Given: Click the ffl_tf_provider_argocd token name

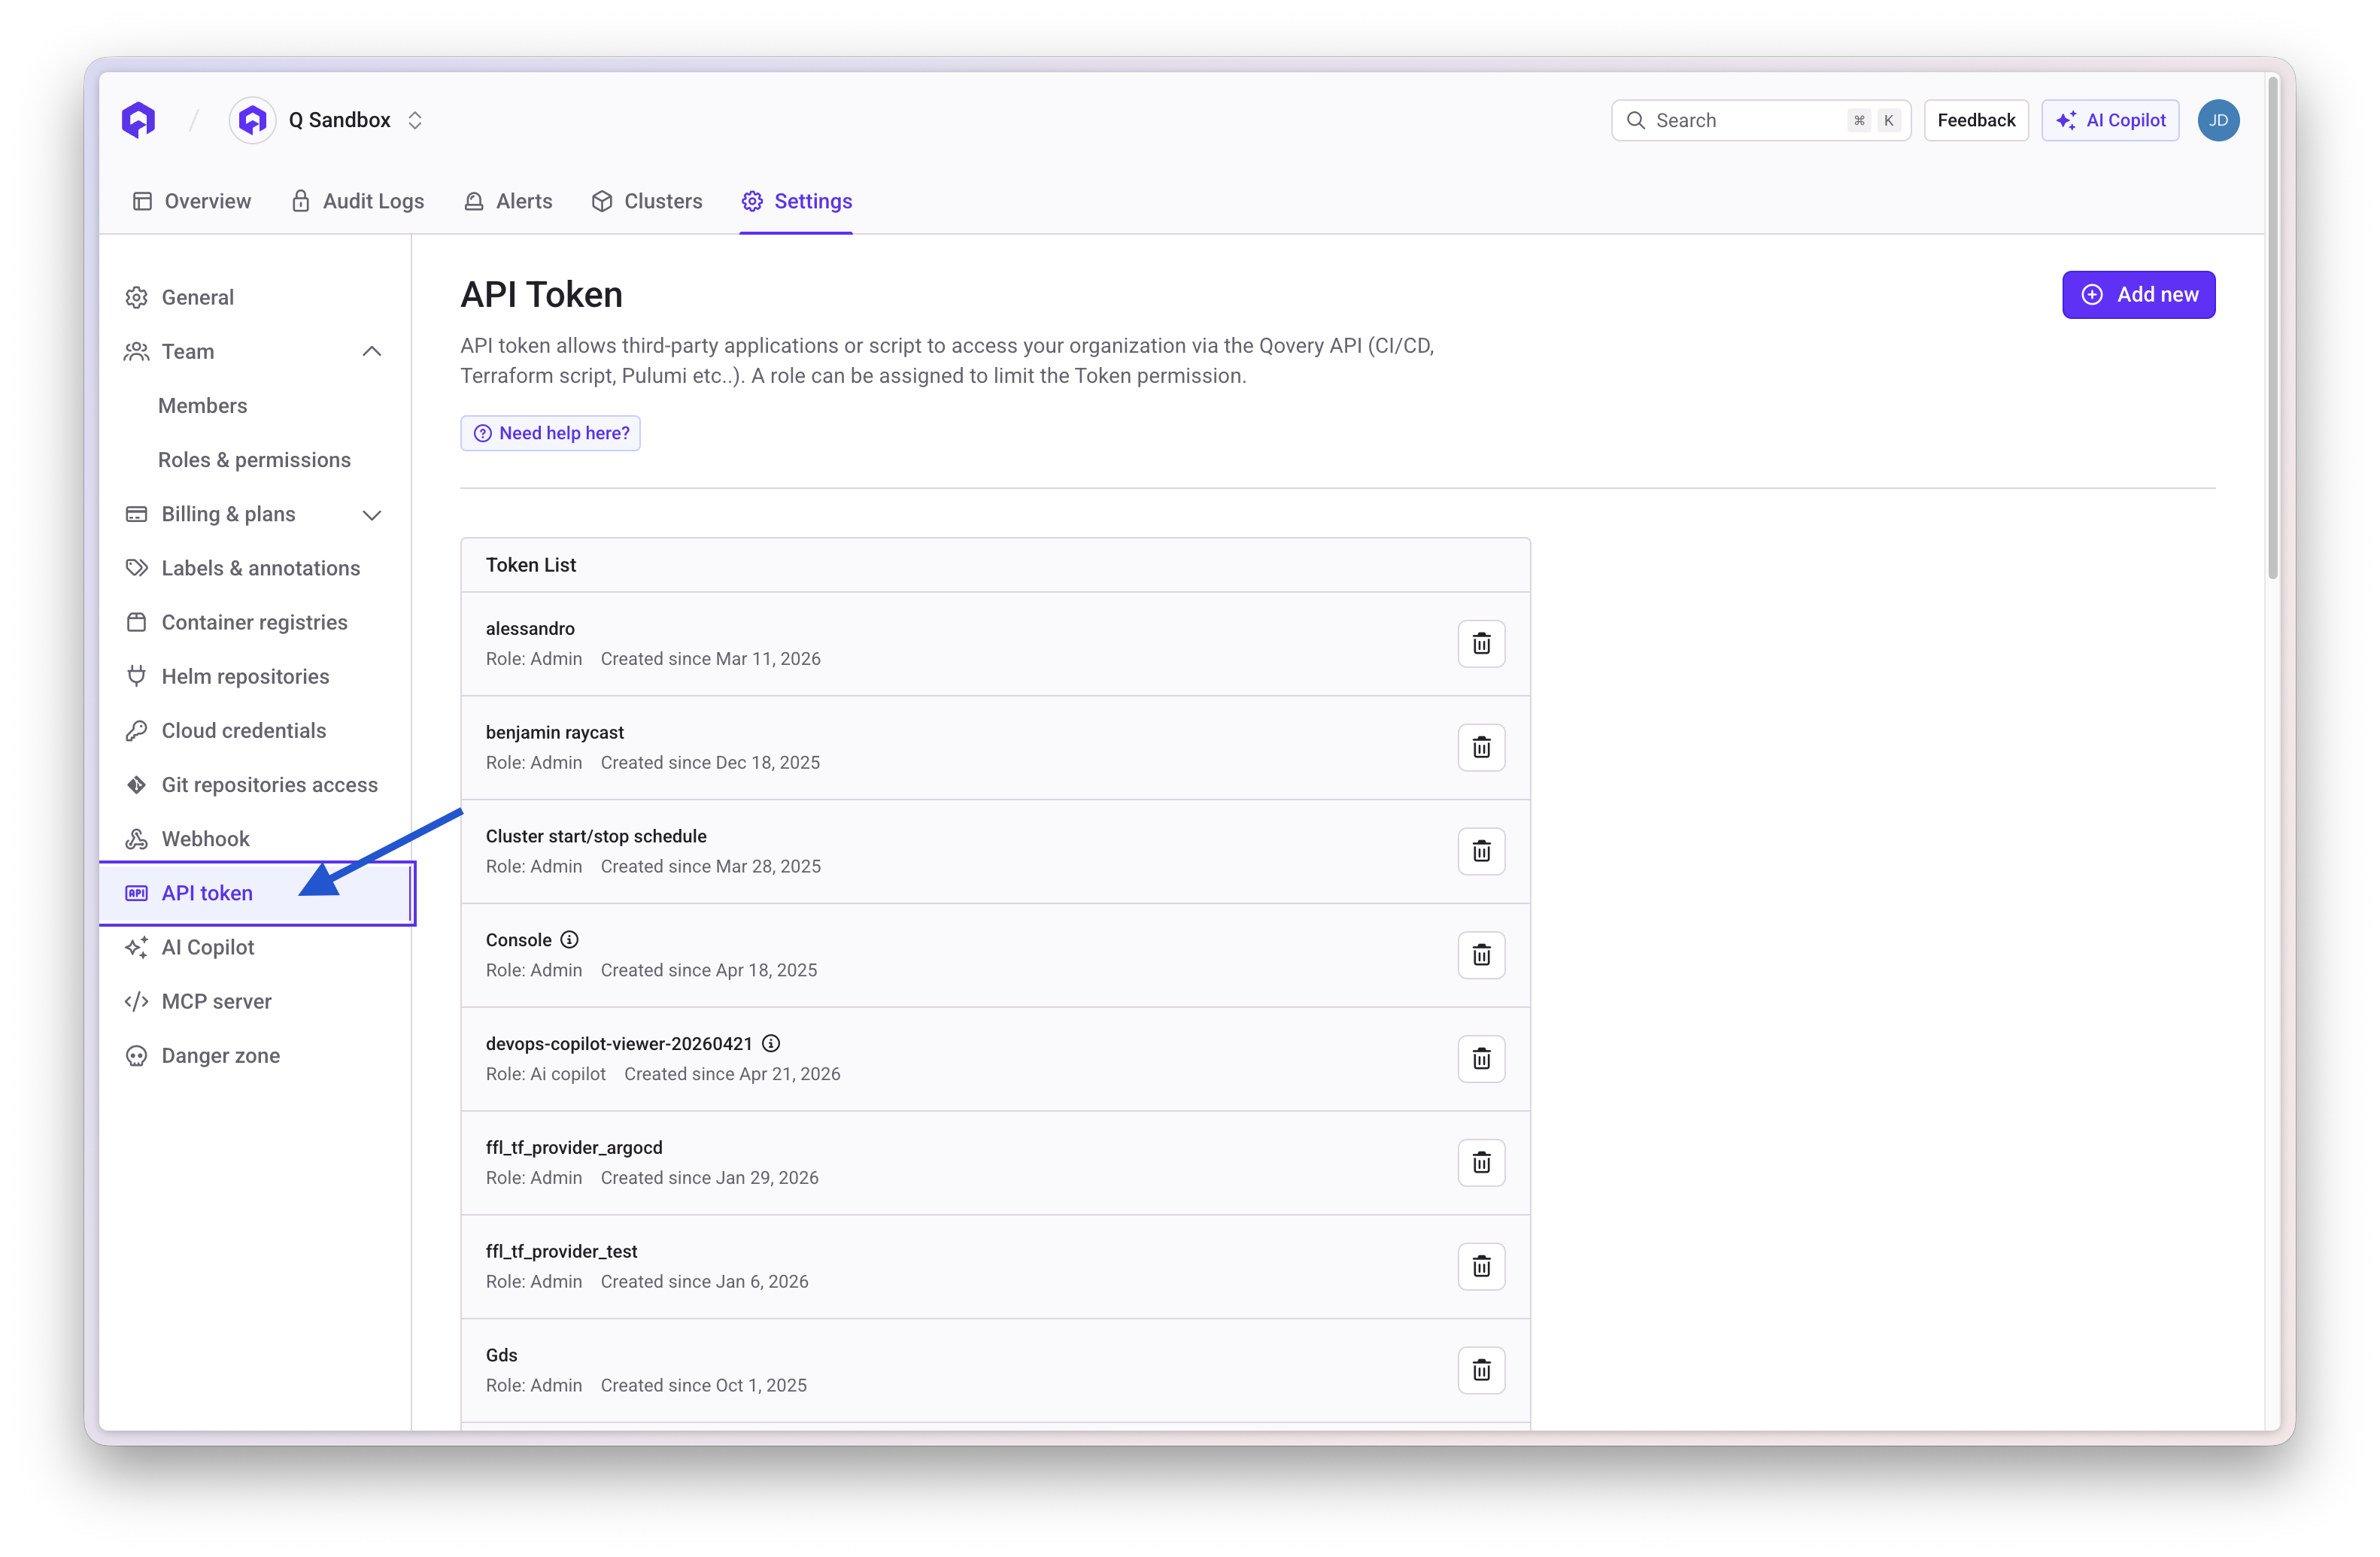Looking at the screenshot, I should [574, 1147].
